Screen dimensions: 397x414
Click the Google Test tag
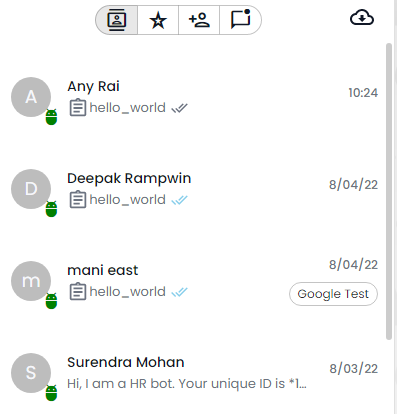pos(333,294)
